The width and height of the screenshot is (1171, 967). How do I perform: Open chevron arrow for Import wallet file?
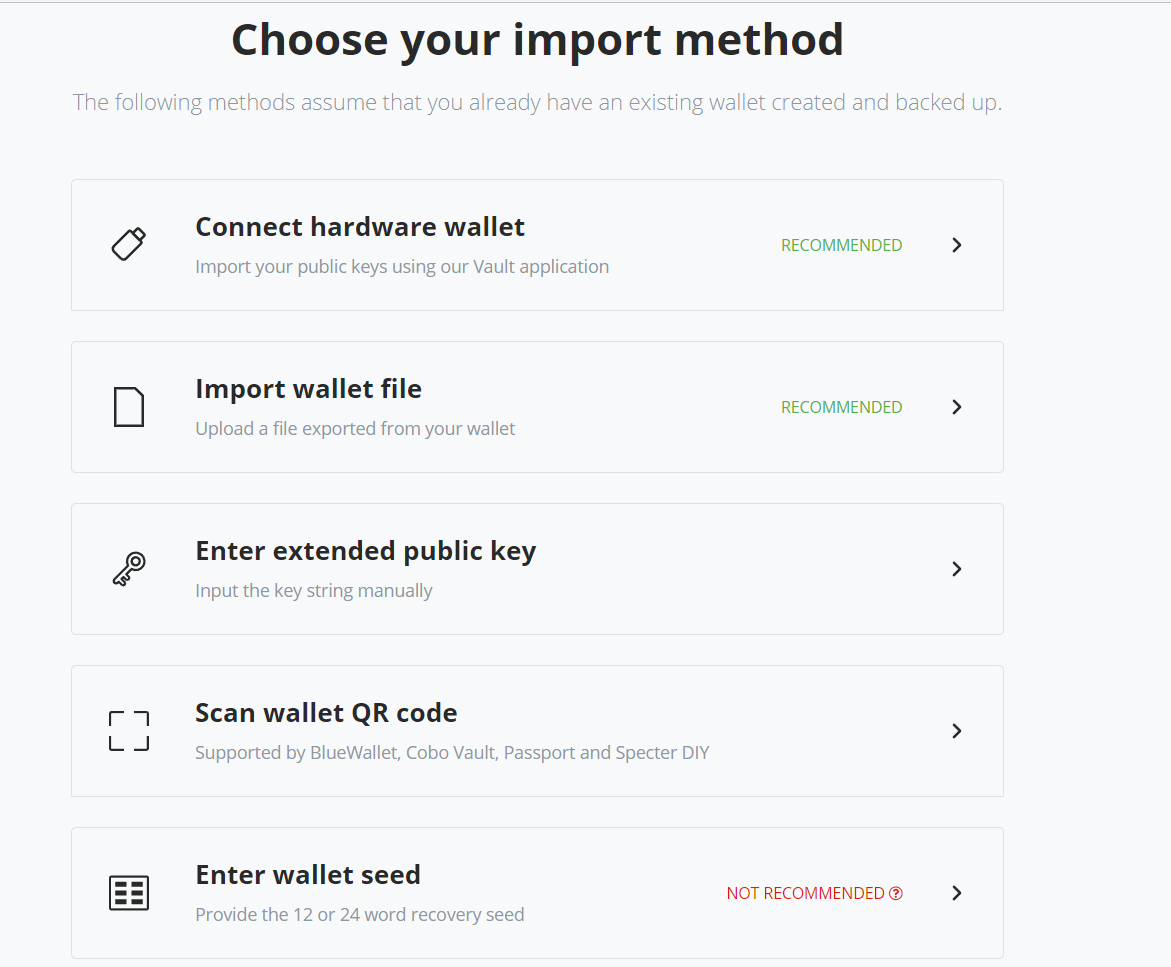pyautogui.click(x=957, y=407)
